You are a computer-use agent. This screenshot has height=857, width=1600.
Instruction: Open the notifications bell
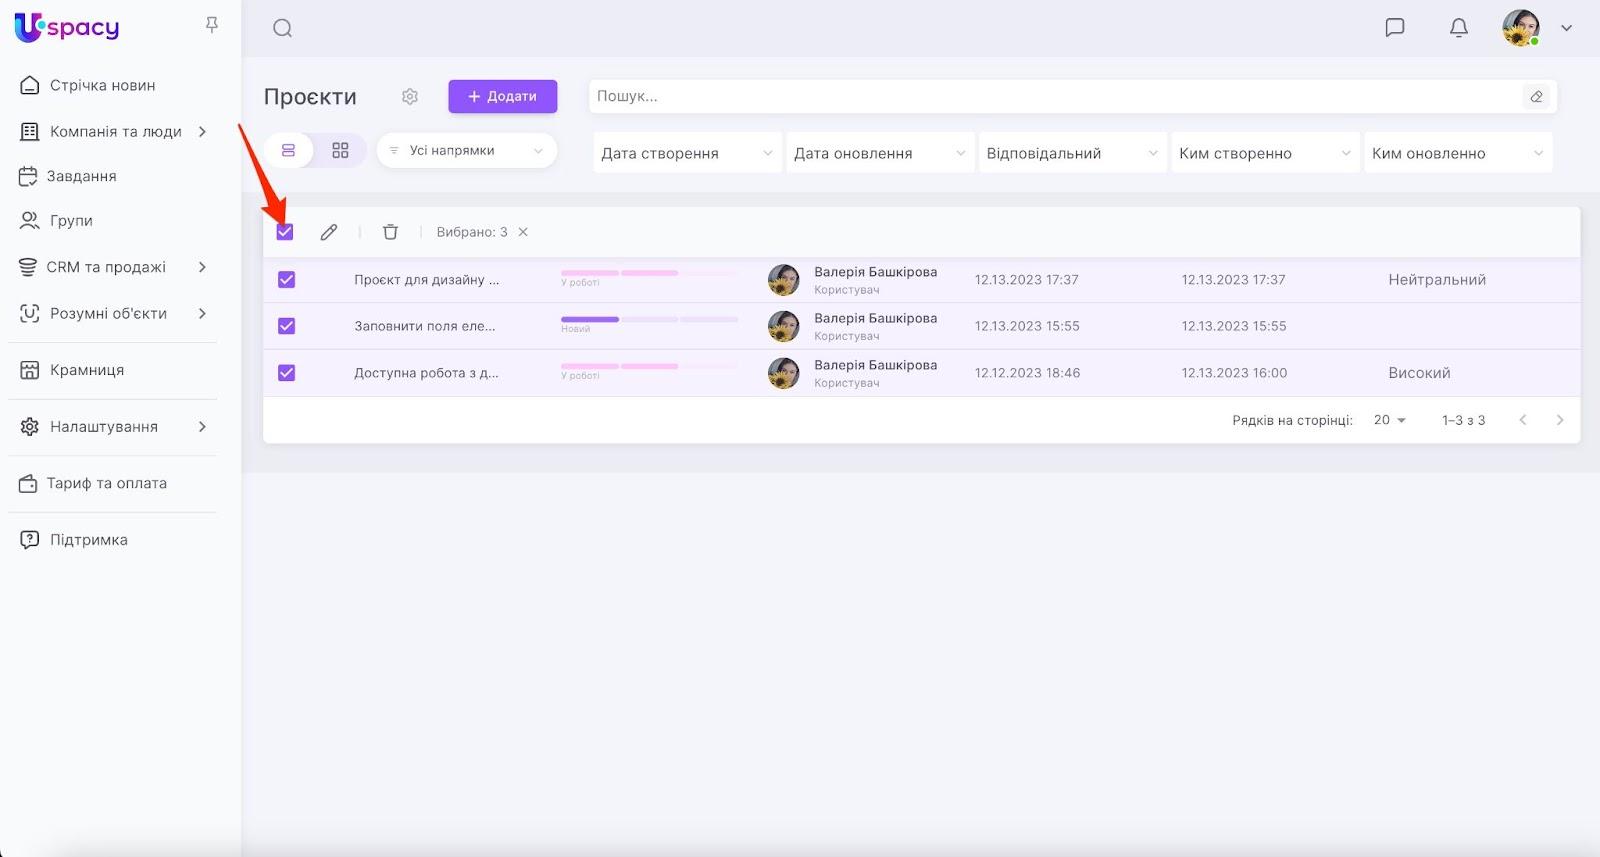[x=1458, y=28]
